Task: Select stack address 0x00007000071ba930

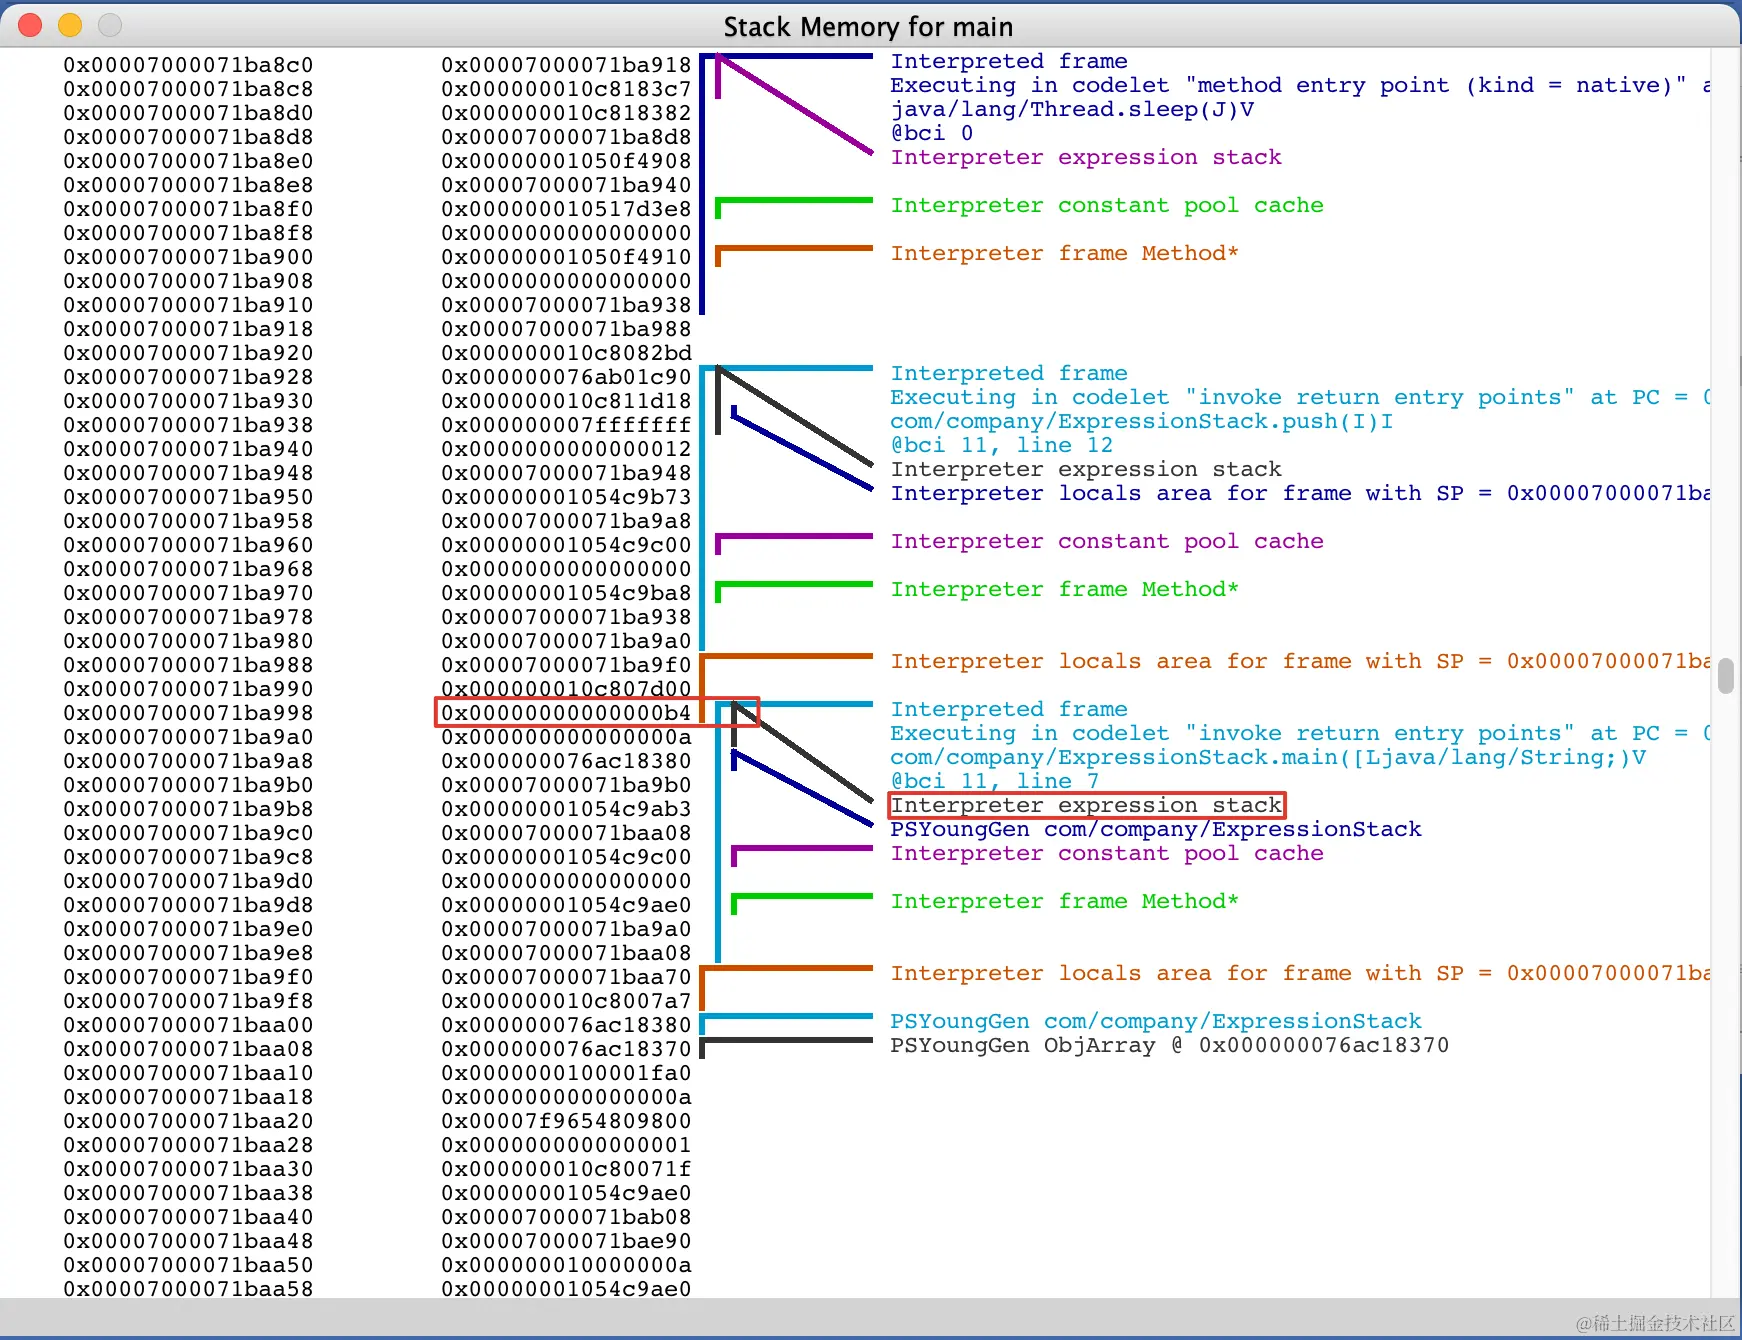Action: (x=188, y=401)
